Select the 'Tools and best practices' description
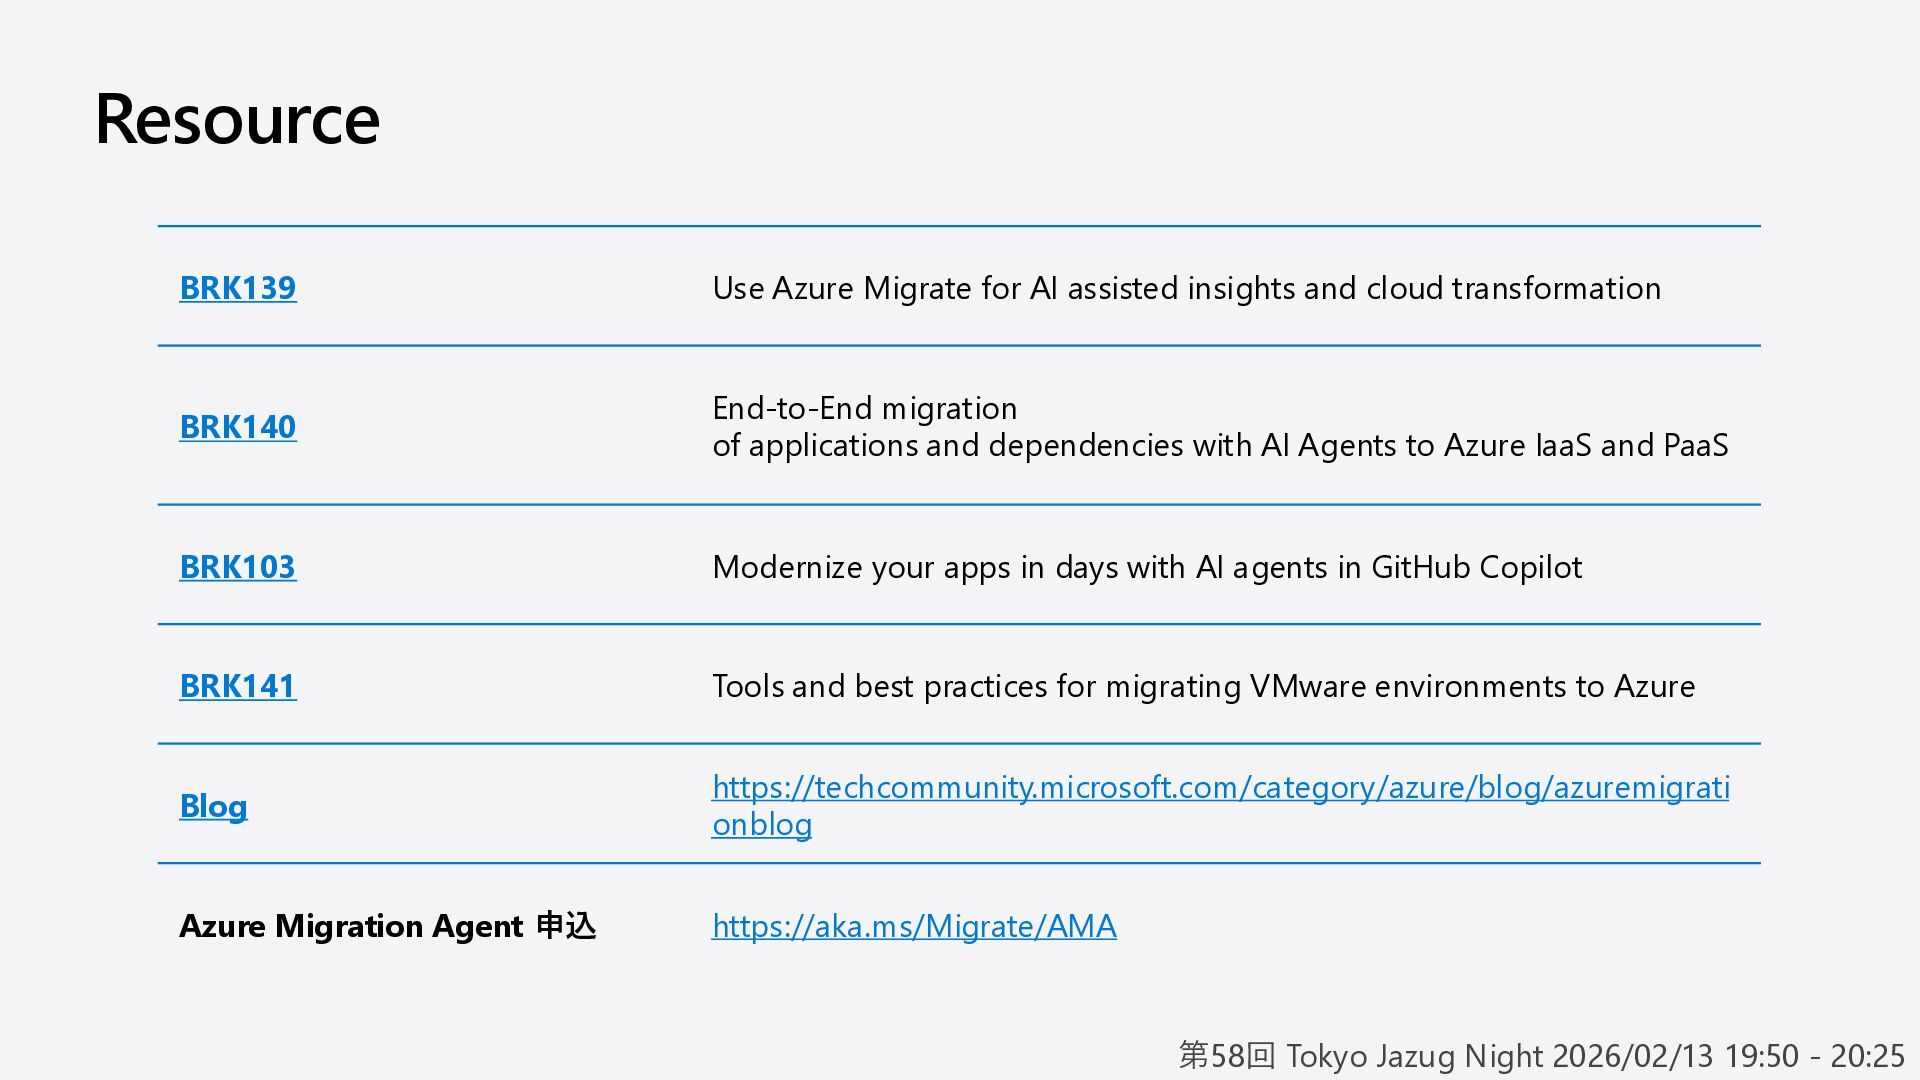The height and width of the screenshot is (1080, 1920). pyautogui.click(x=1203, y=686)
